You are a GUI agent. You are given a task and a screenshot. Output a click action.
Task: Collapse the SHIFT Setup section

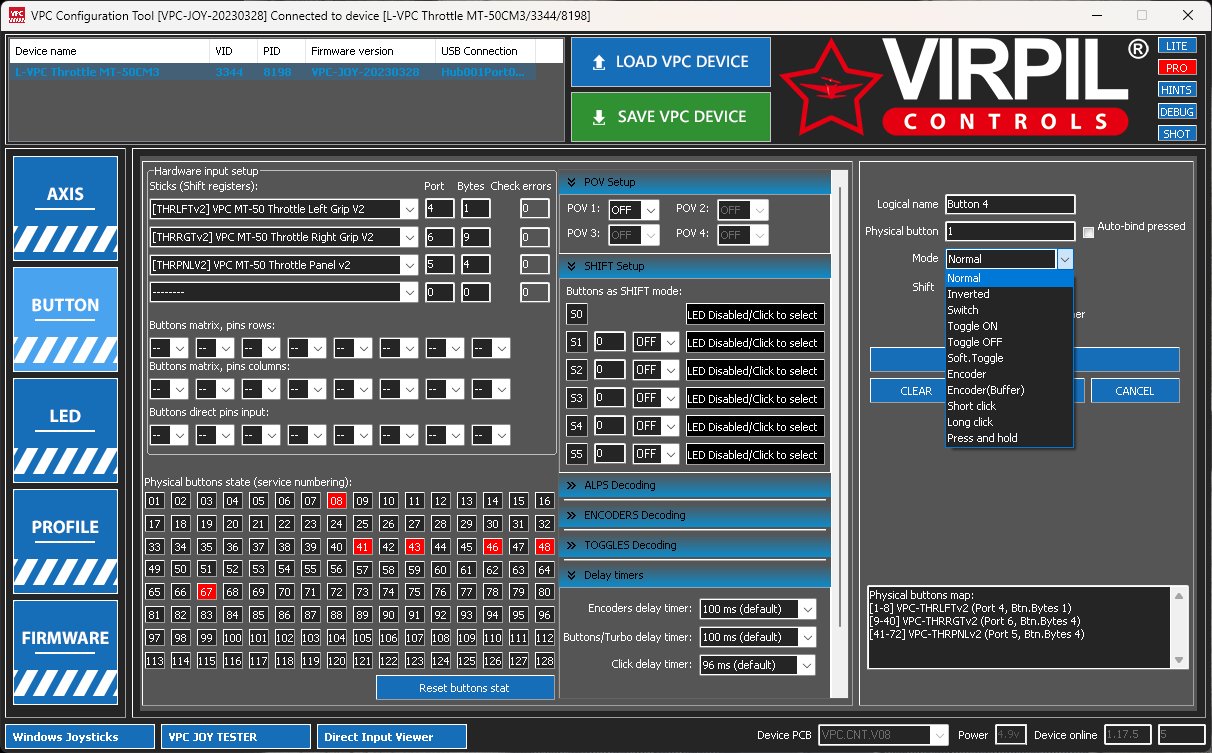coord(695,266)
